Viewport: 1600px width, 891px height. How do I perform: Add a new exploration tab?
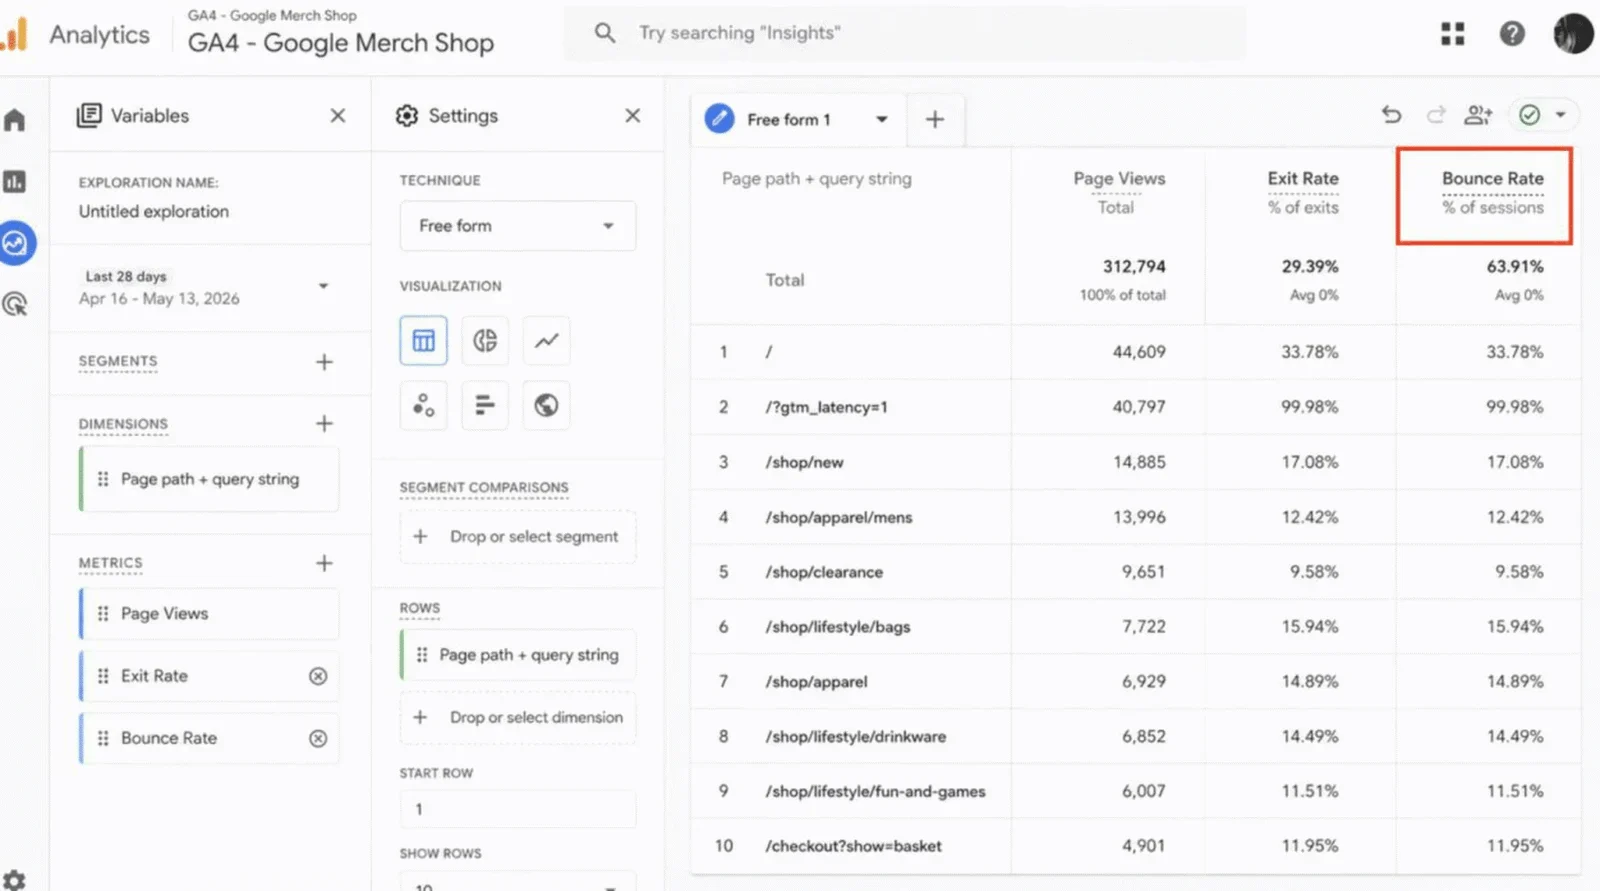point(935,120)
